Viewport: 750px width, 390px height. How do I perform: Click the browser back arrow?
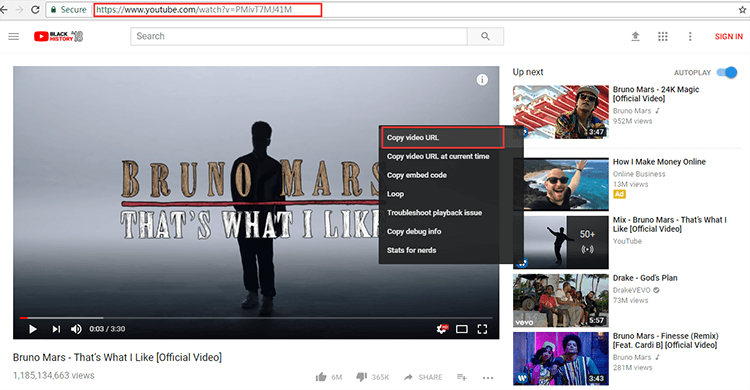click(x=3, y=10)
